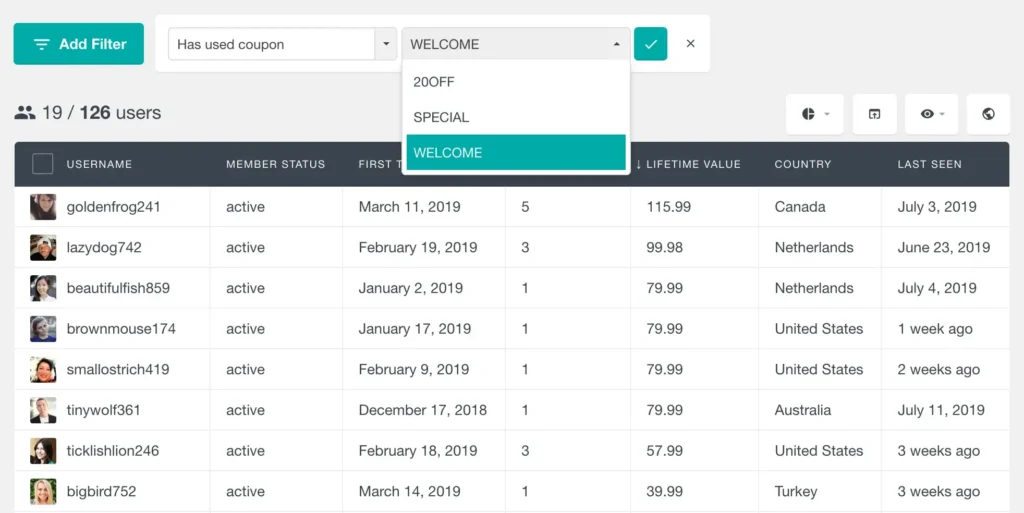This screenshot has height=513, width=1024.
Task: Open the smallostrich419 avatar
Action: pyautogui.click(x=43, y=369)
